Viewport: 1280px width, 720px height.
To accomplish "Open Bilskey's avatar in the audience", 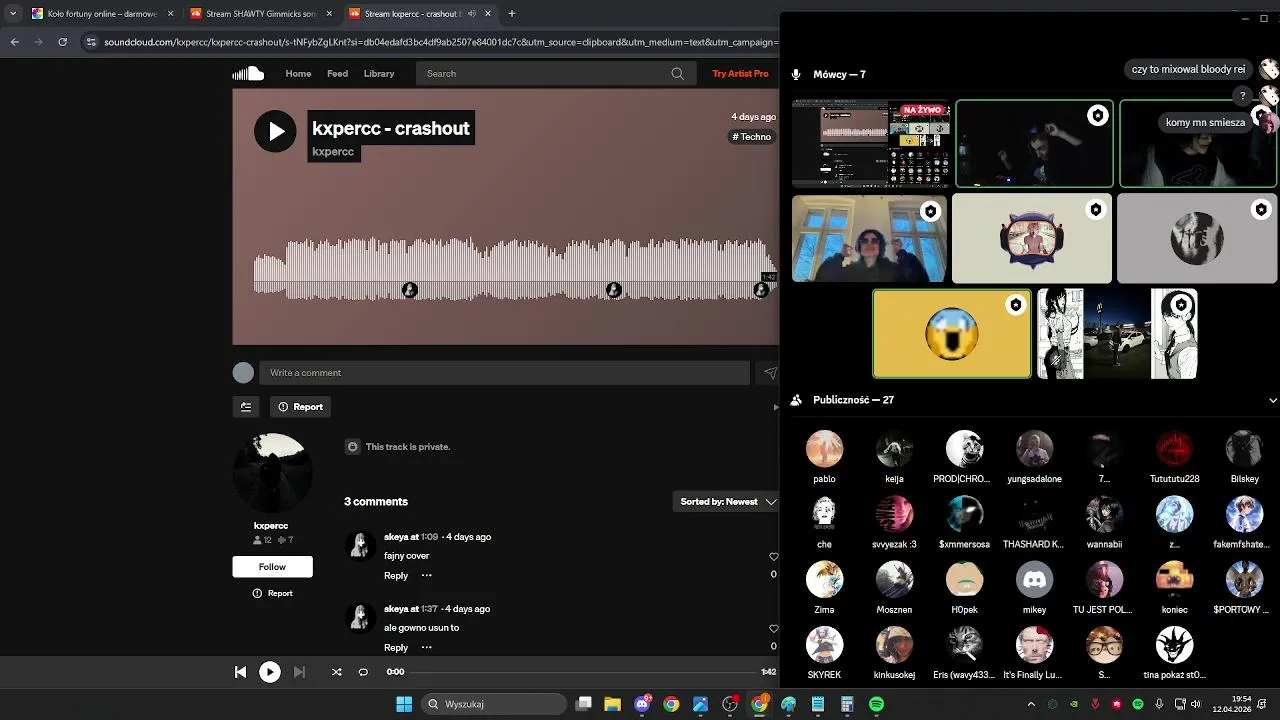I will [x=1244, y=449].
